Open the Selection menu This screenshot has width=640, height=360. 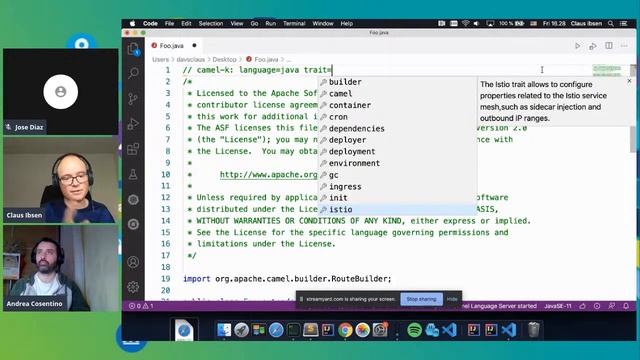click(211, 24)
